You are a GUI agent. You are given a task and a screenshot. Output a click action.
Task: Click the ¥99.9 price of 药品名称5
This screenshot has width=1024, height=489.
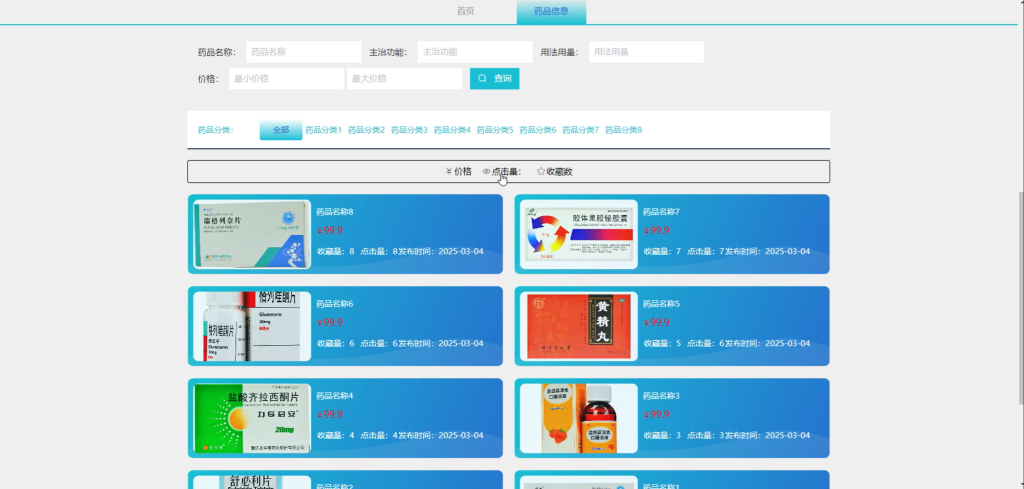[656, 323]
